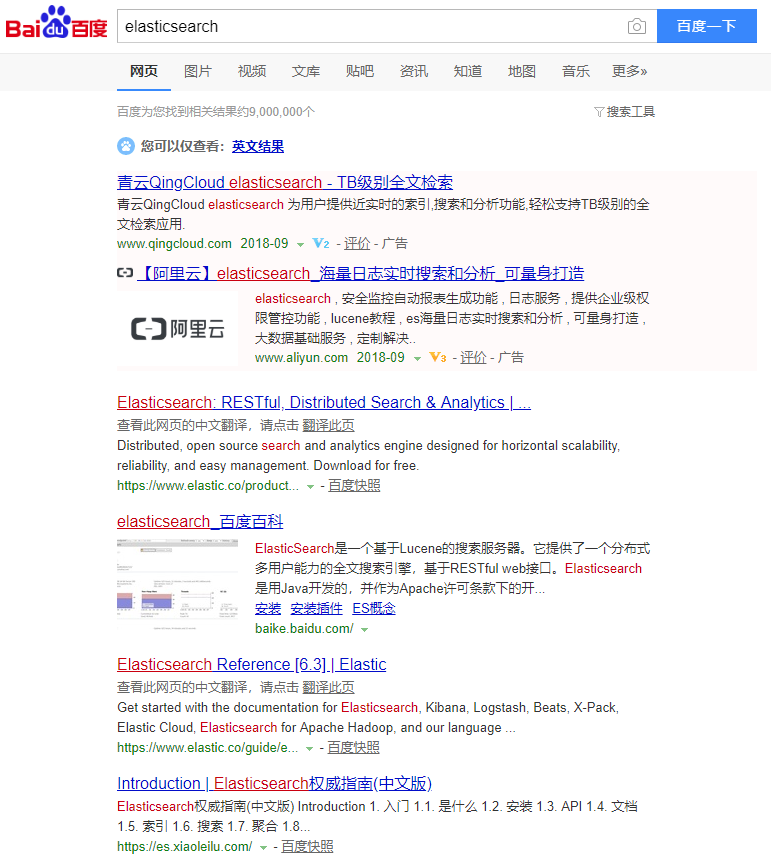Expand dropdown arrow after elastic.co/product URL
This screenshot has height=863, width=771.
click(310, 487)
